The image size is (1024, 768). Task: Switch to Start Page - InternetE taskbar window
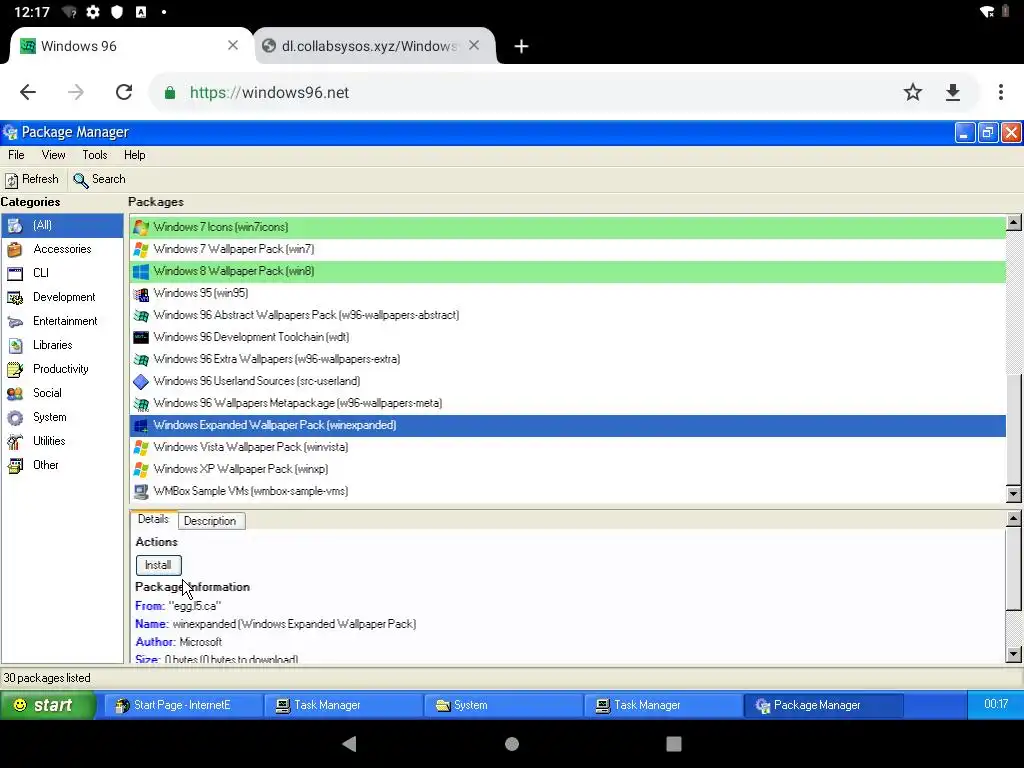[x=182, y=705]
